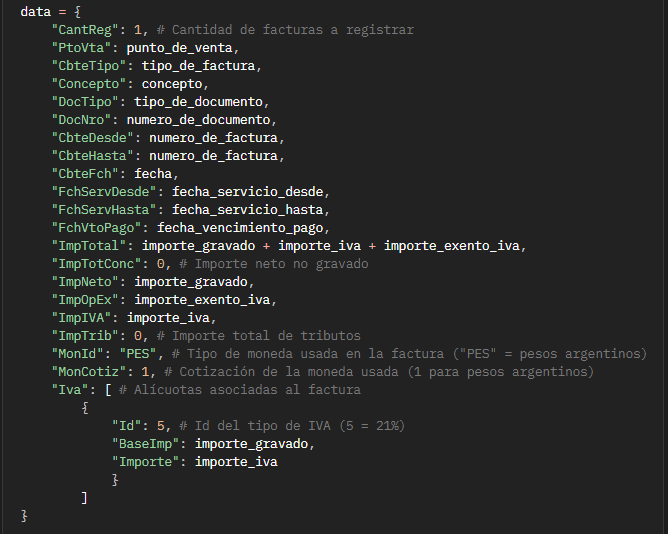Click the "Importe neto no gravado" comment
The image size is (668, 534).
tap(270, 264)
